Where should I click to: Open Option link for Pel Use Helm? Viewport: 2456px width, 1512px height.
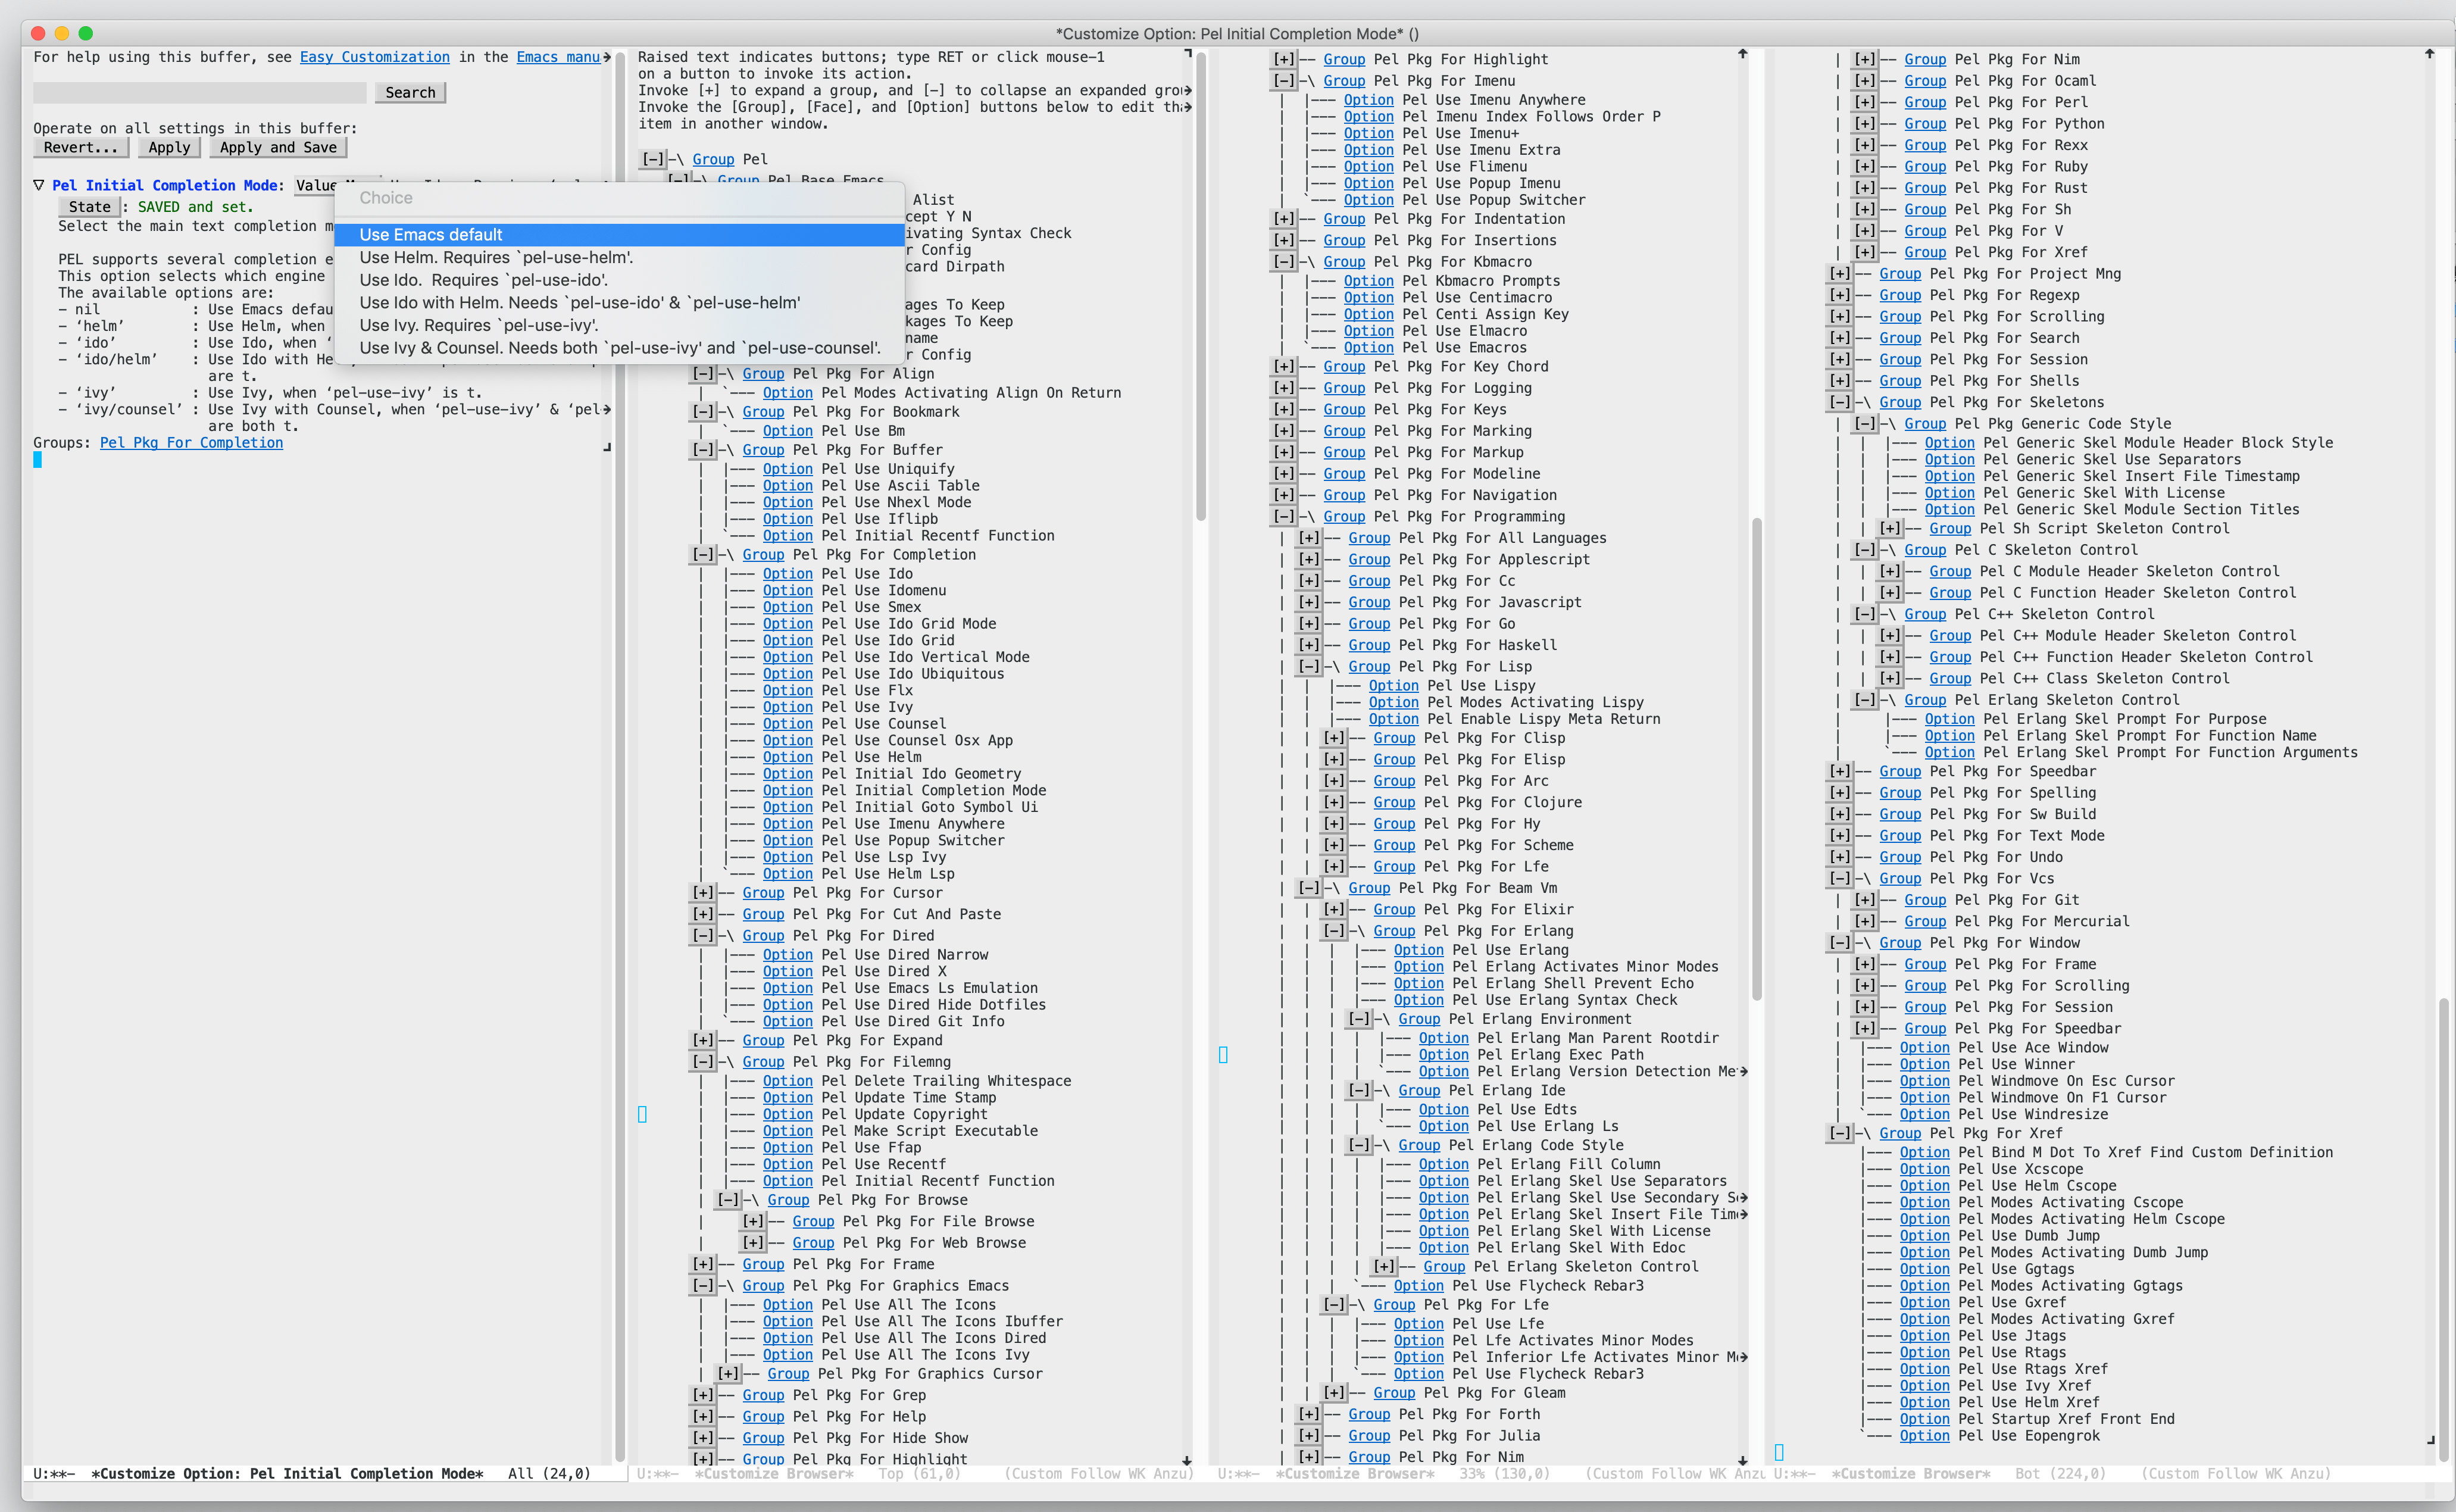[x=787, y=757]
